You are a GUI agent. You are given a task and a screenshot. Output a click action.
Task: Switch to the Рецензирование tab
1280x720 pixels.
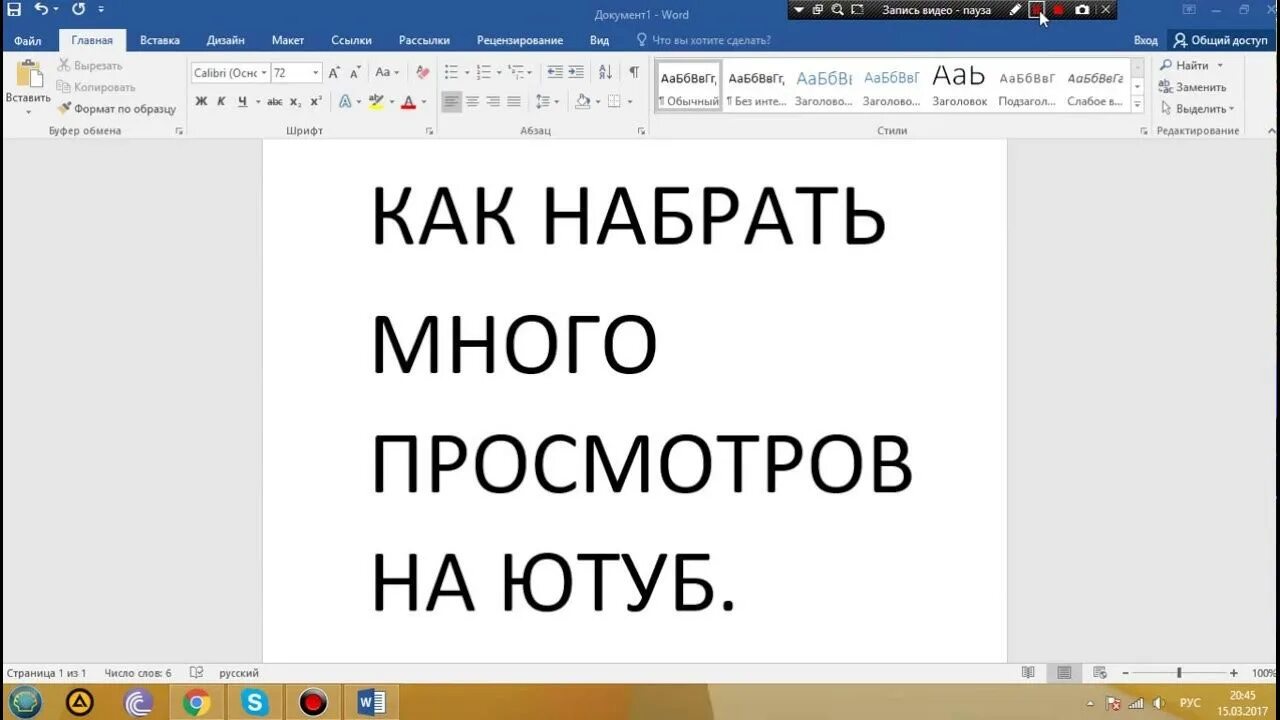[520, 40]
